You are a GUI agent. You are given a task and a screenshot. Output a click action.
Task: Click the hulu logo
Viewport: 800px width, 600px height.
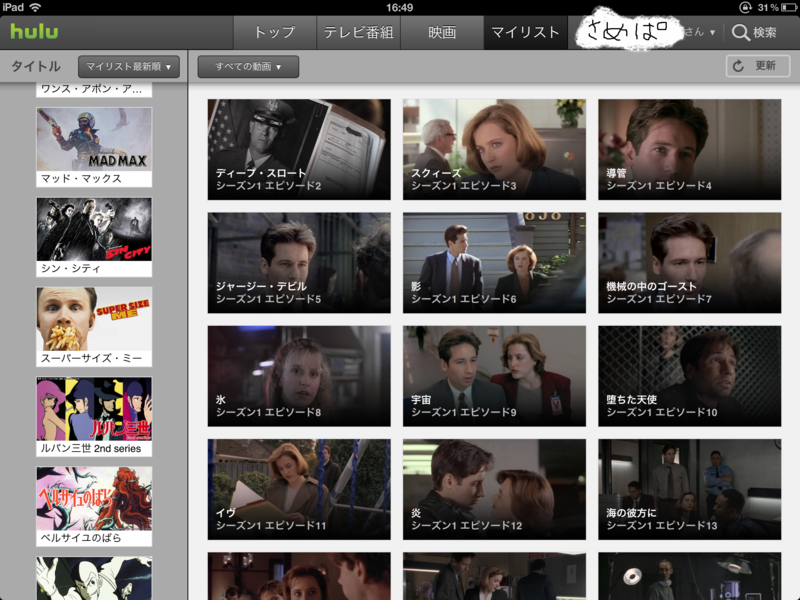tap(34, 31)
